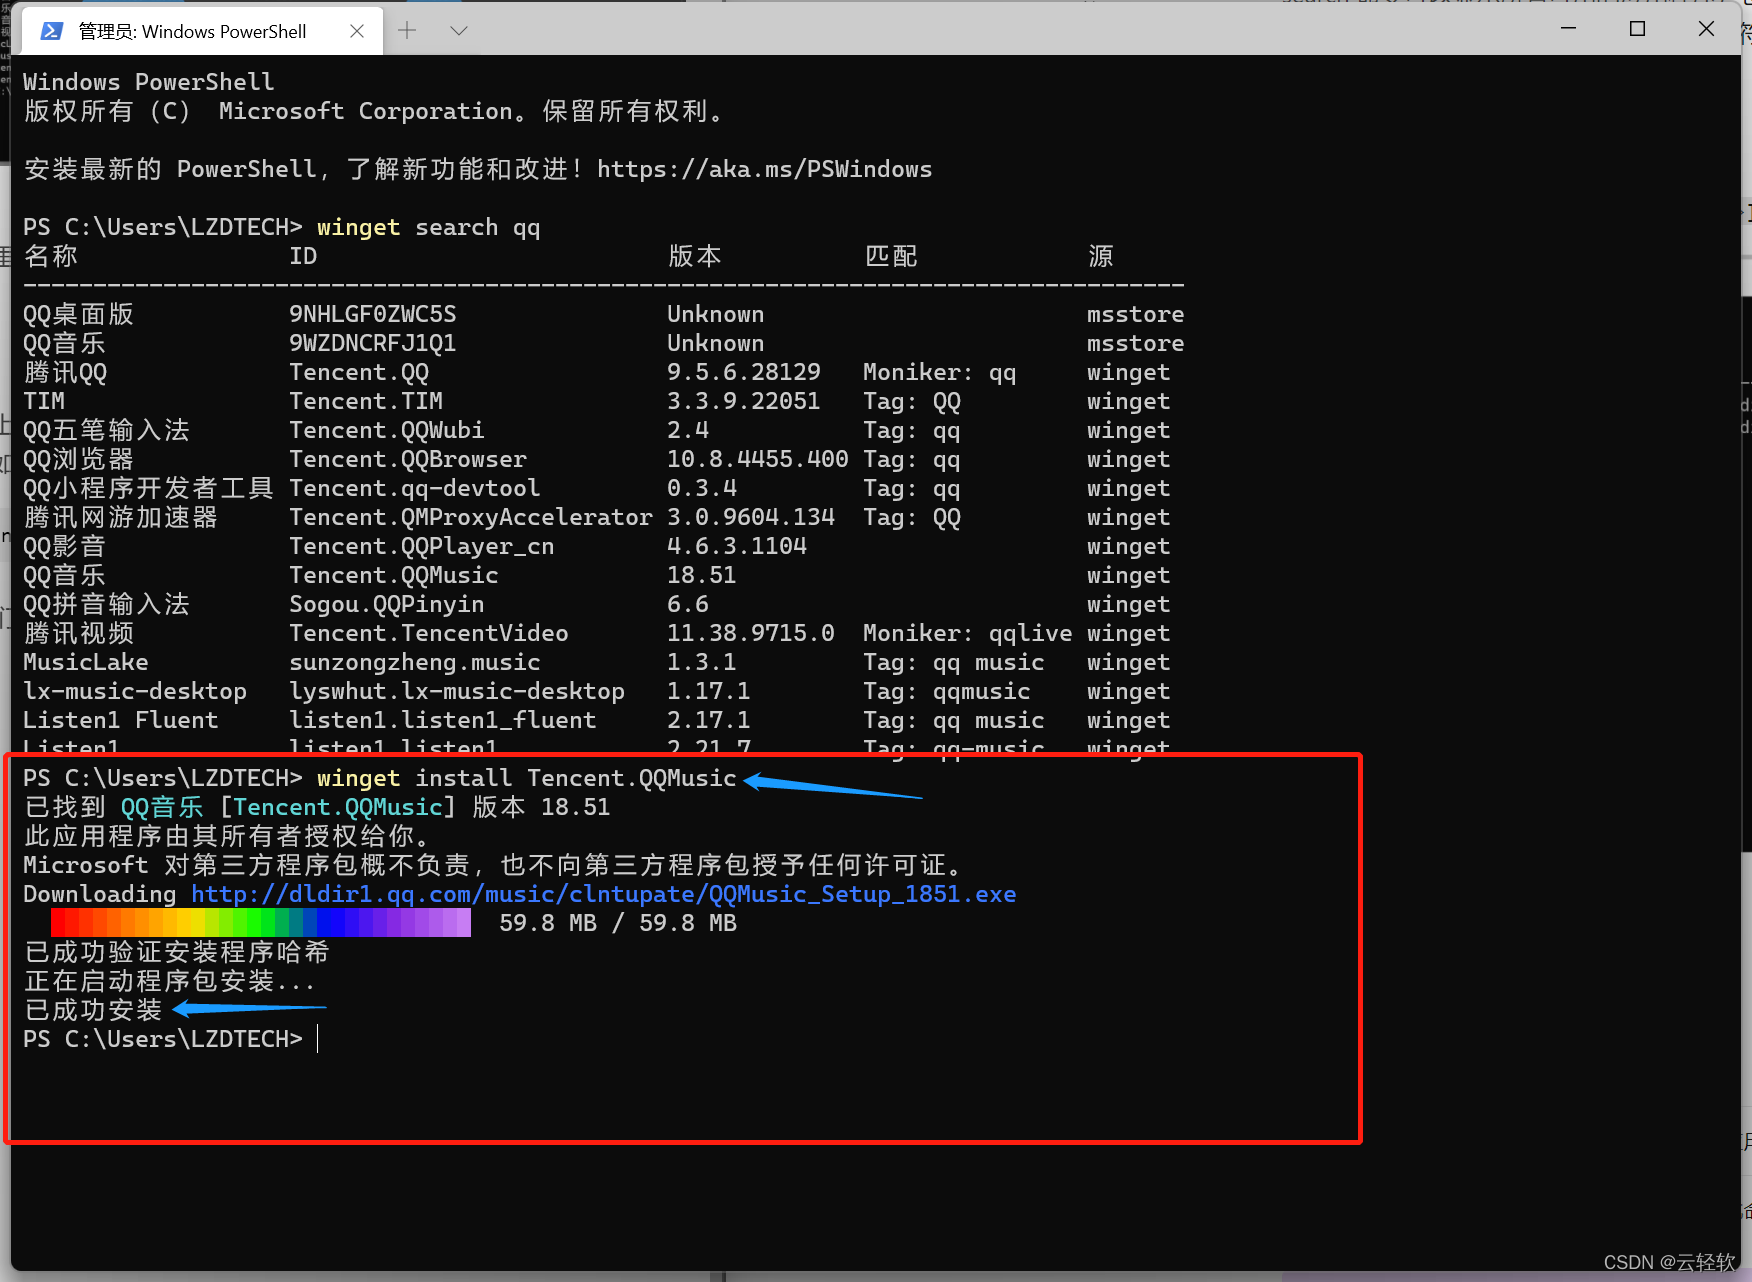
Task: Expand the new tab profile dropdown
Action: 459,31
